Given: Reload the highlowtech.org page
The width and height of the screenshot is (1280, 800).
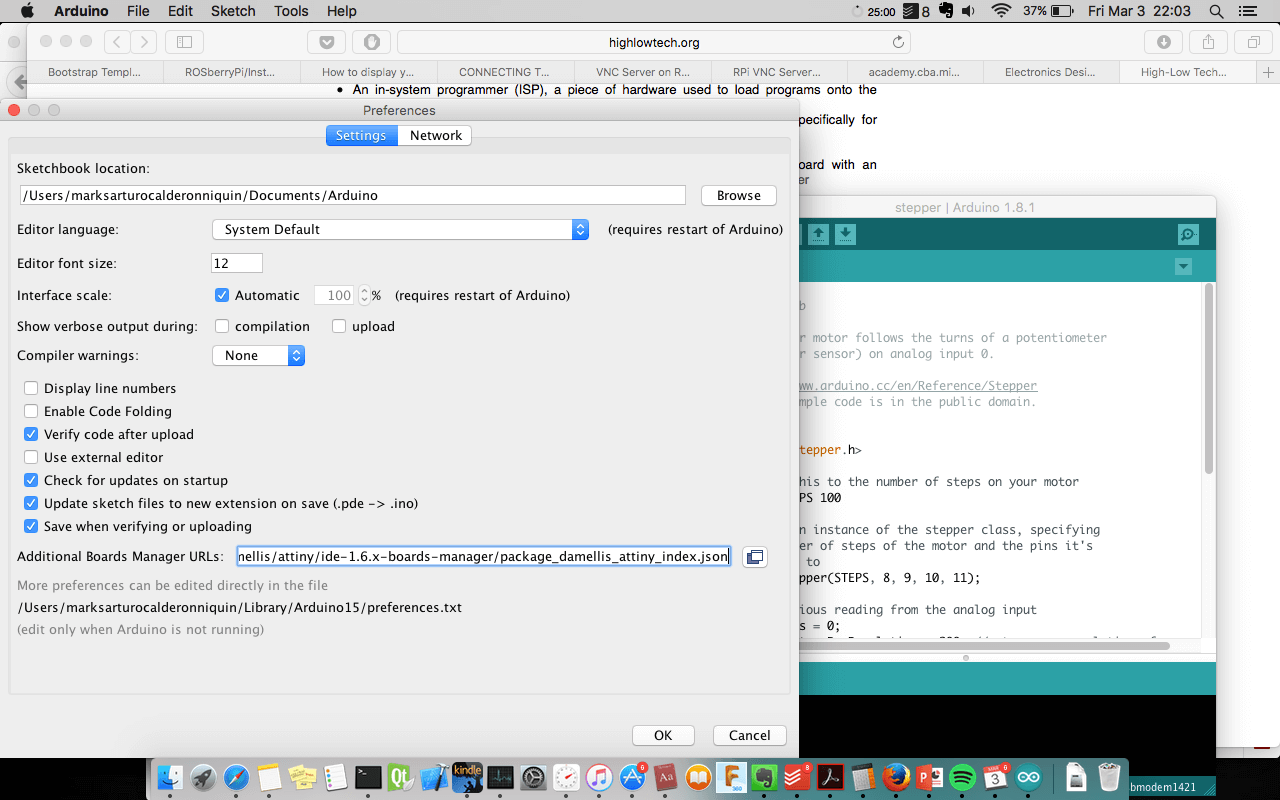Looking at the screenshot, I should coord(898,42).
